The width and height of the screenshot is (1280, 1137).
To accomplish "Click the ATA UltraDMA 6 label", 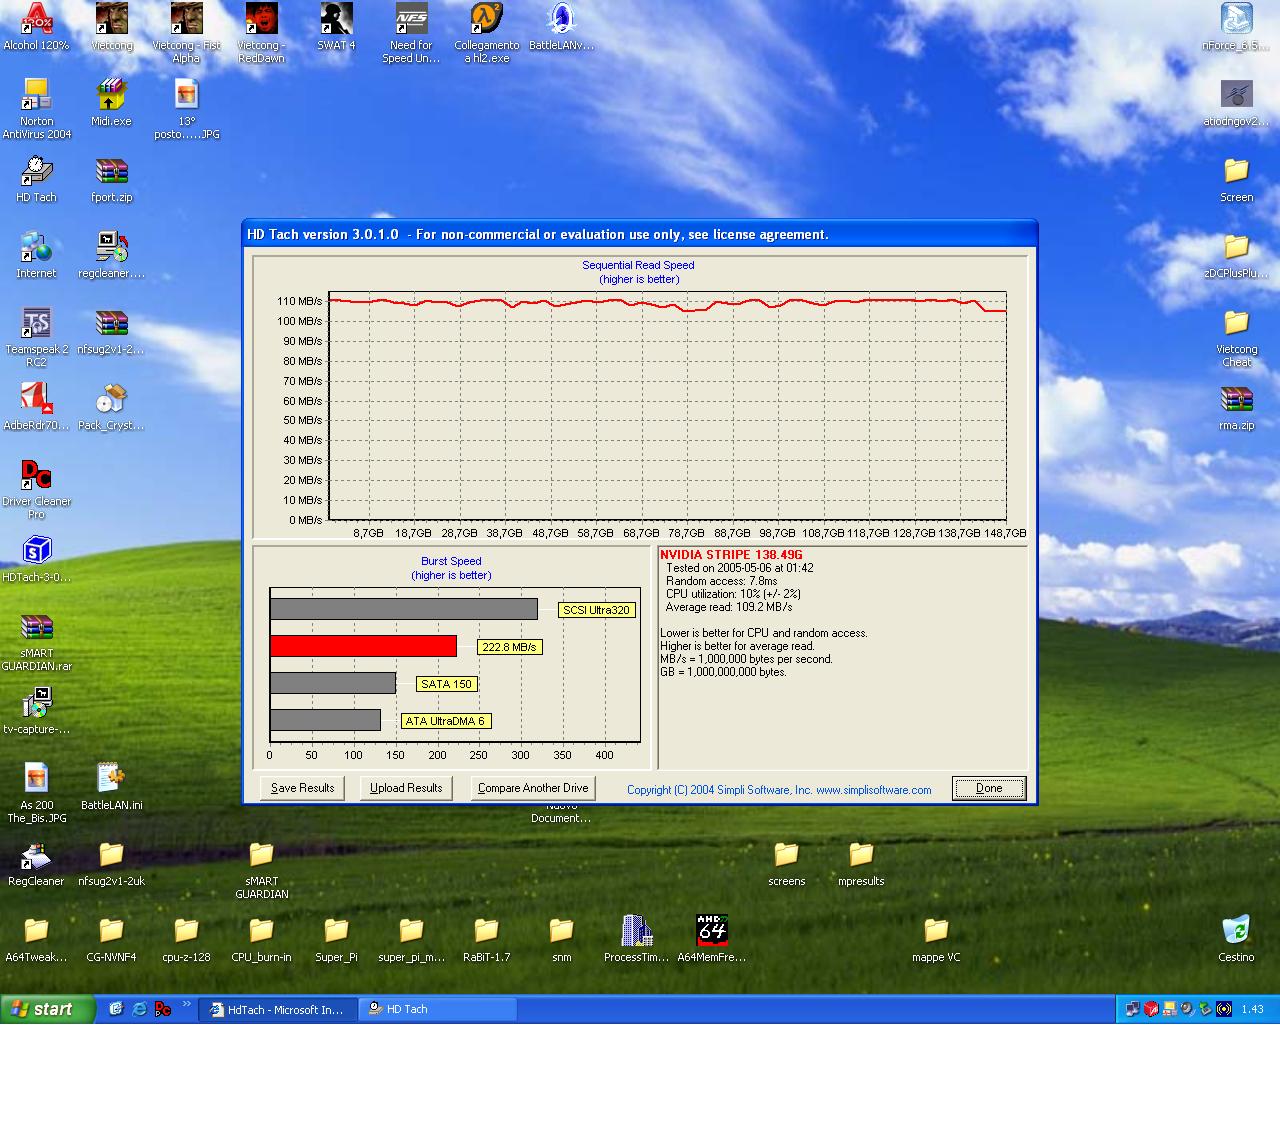I will (445, 721).
